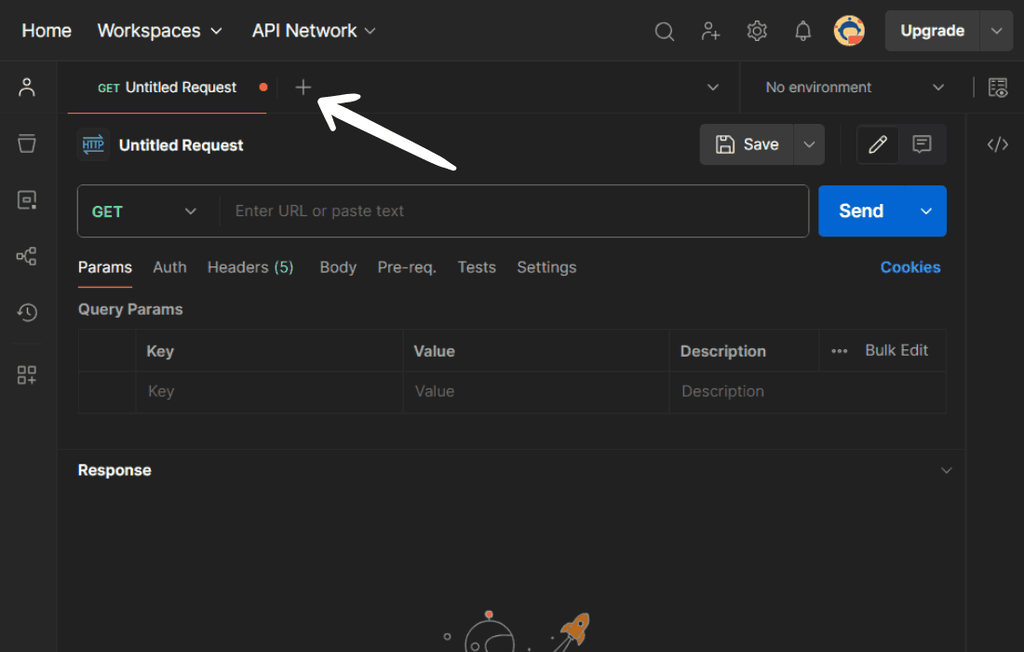Switch to the Settings tab
Screen dimensions: 1024x652
point(547,267)
